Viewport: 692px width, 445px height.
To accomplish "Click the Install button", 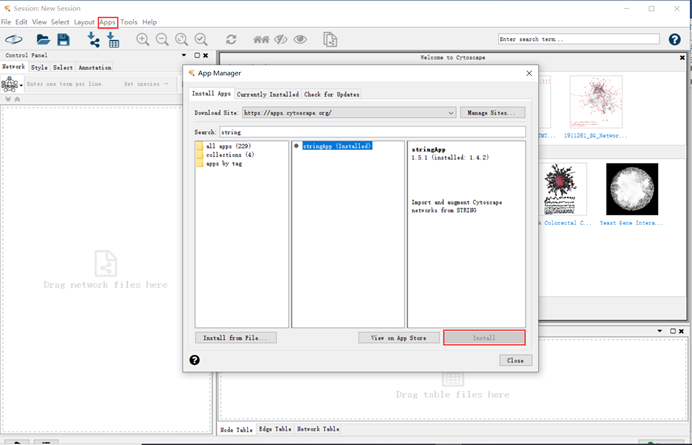I will pos(484,338).
